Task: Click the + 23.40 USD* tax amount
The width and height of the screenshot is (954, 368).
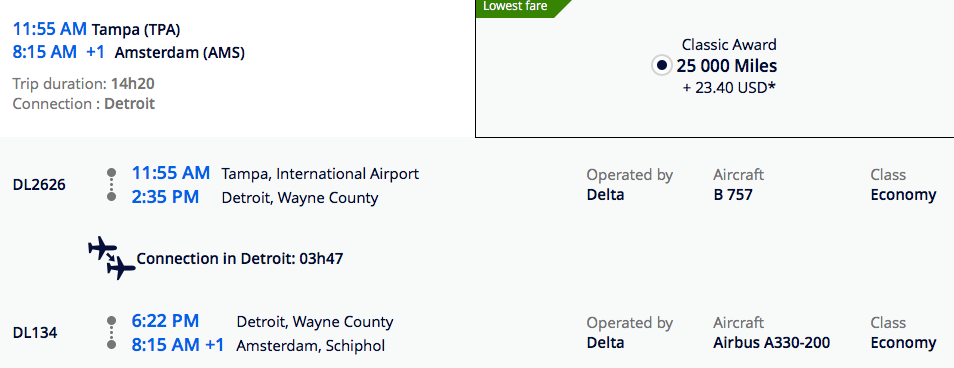Action: pyautogui.click(x=729, y=88)
